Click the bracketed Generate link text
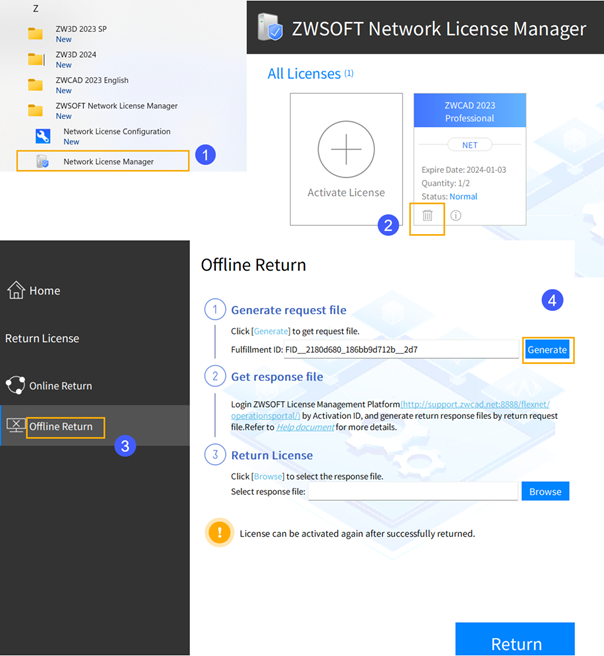Viewport: 604px width, 656px height. tap(271, 331)
